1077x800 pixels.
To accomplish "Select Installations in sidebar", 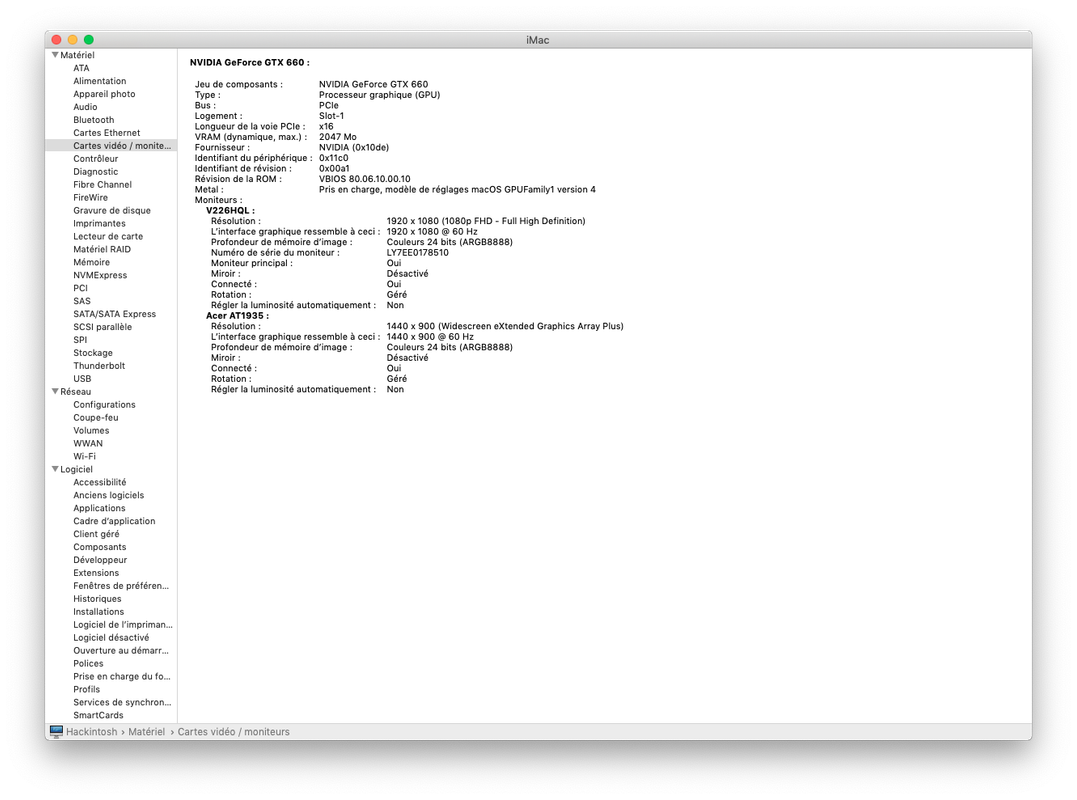I will pyautogui.click(x=99, y=613).
